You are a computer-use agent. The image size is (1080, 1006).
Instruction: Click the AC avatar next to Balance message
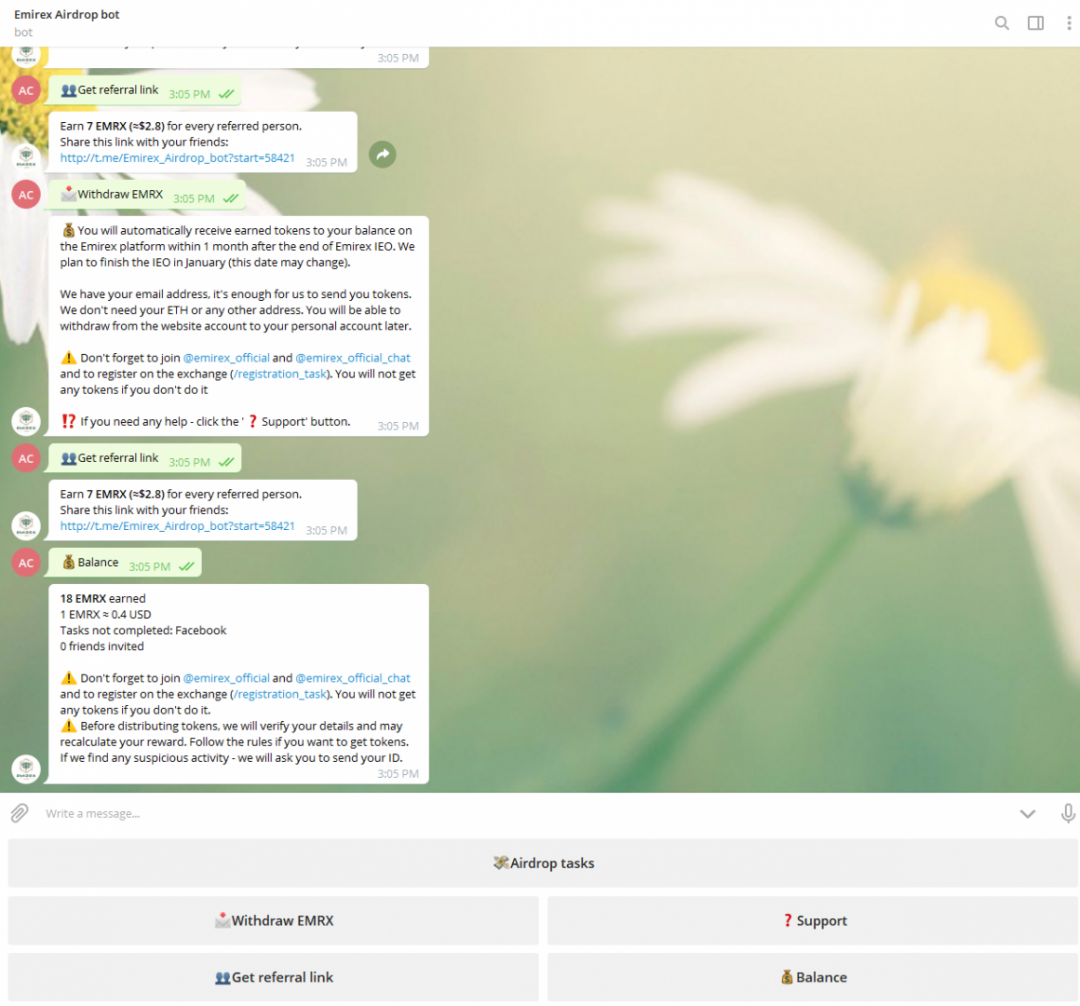coord(26,562)
